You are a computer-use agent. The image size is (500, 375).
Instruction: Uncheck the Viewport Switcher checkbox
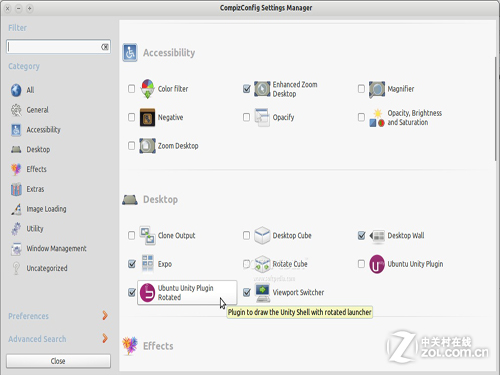[x=247, y=293]
